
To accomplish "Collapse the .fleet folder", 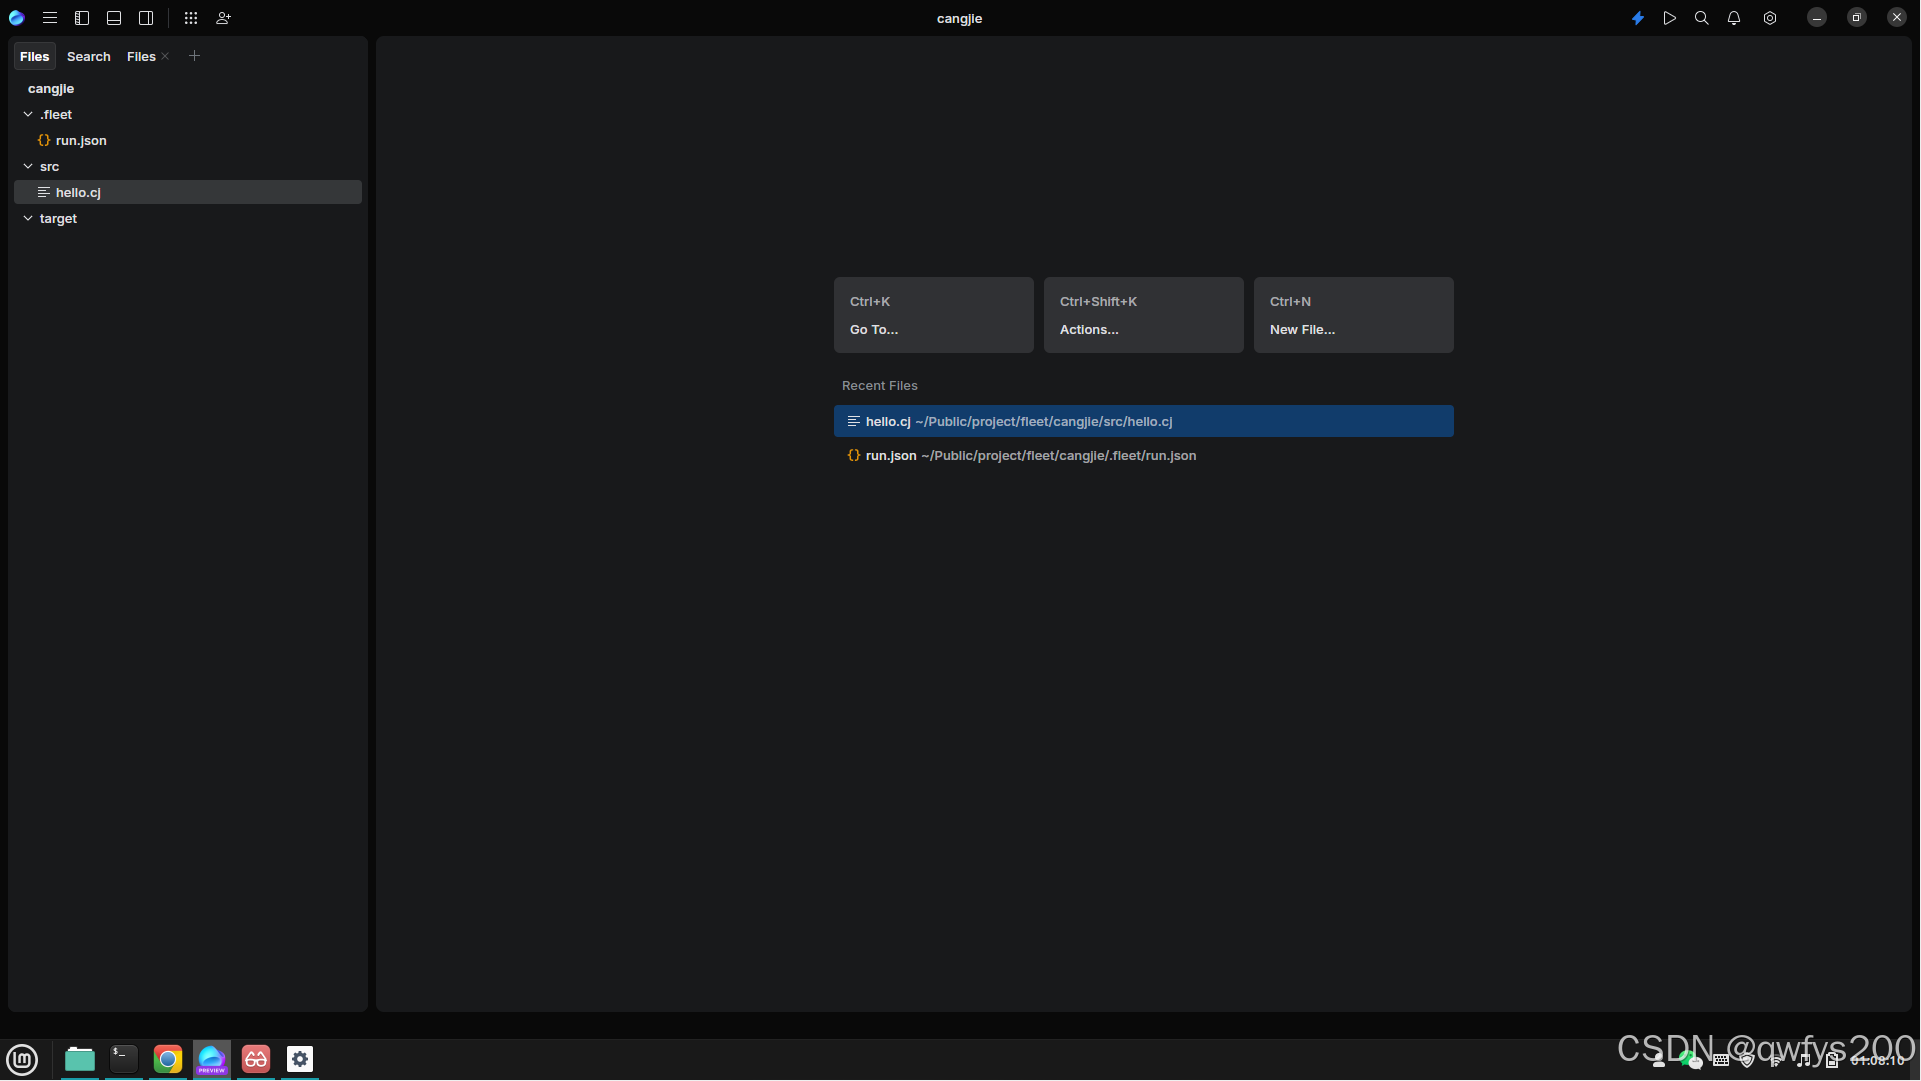I will pyautogui.click(x=28, y=115).
